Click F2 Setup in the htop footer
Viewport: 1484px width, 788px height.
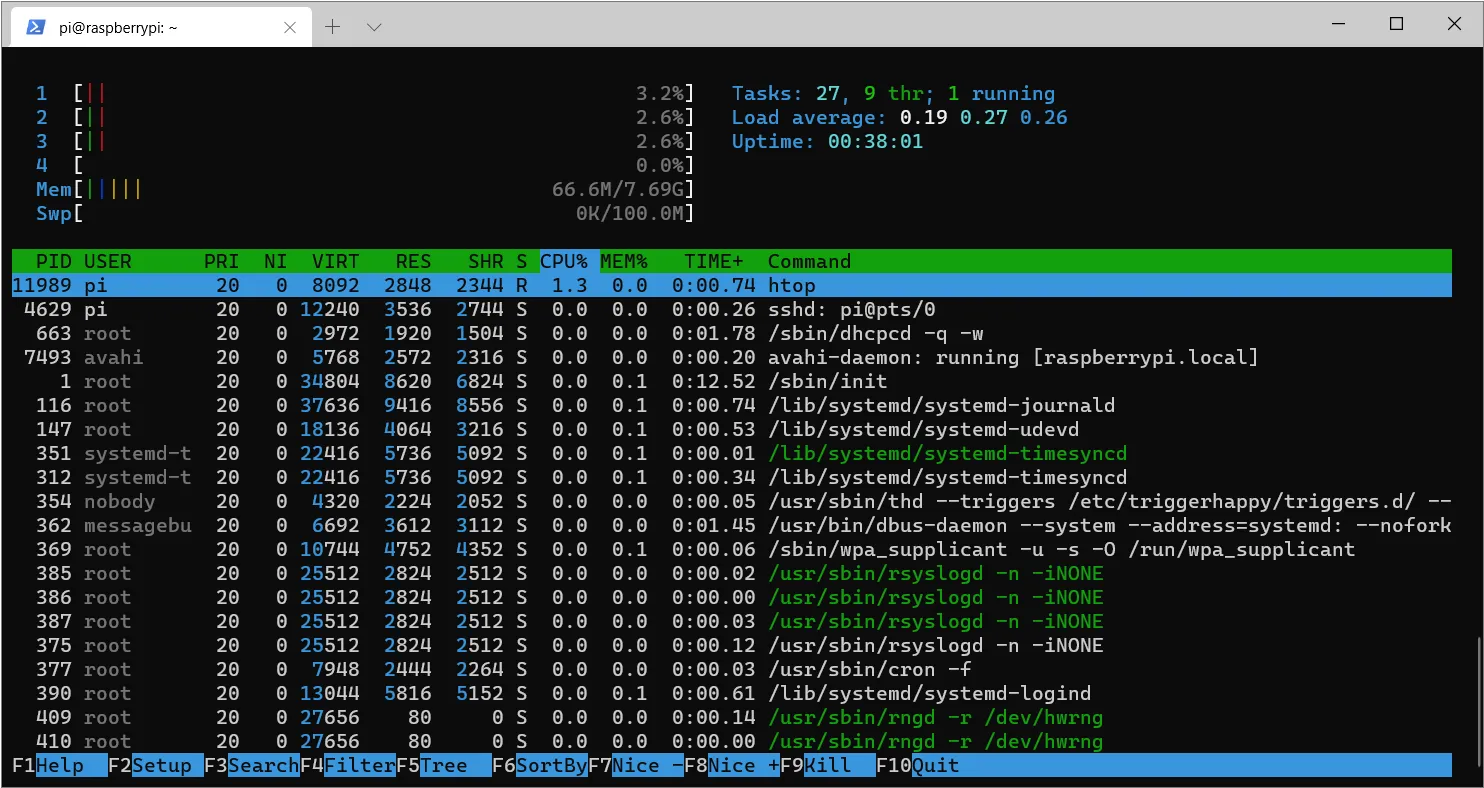[156, 765]
